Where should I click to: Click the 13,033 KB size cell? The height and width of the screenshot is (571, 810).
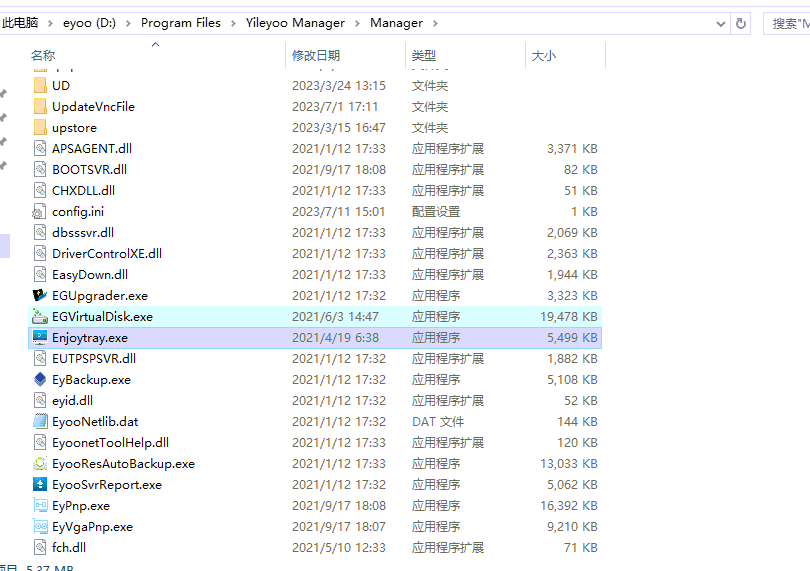pos(569,464)
